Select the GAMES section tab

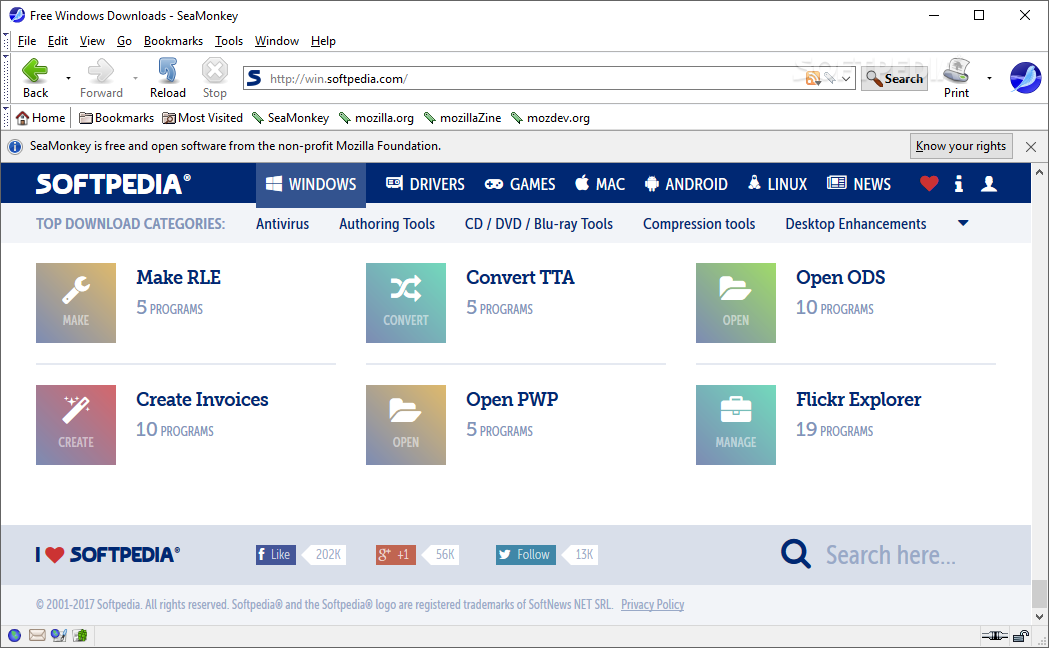click(520, 183)
